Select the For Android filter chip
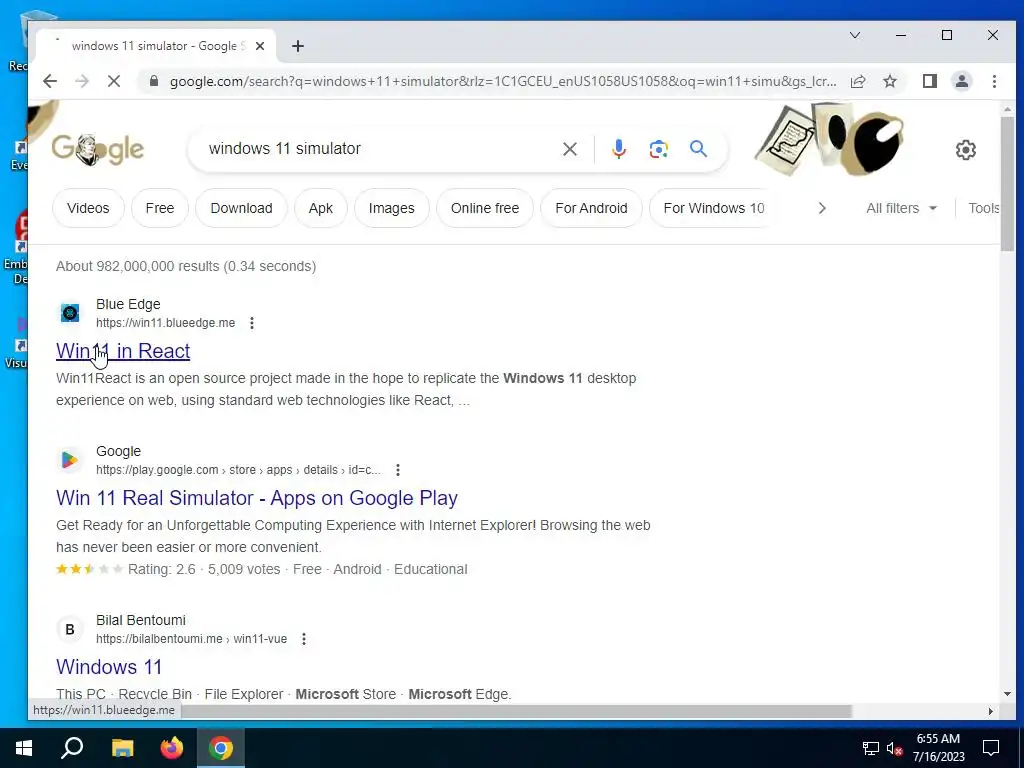1024x768 pixels. pos(591,208)
